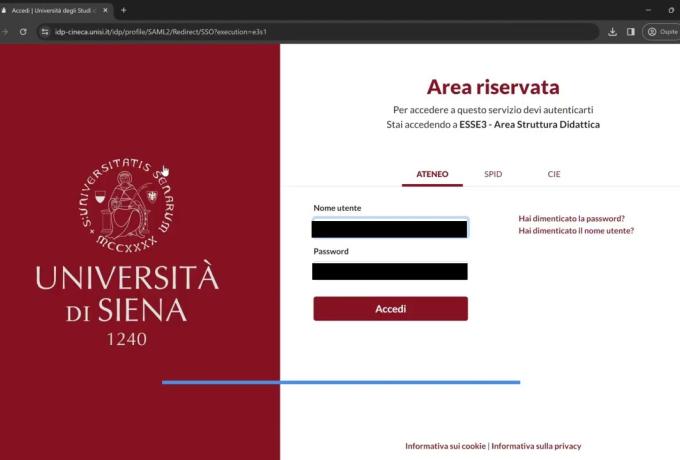
Task: Focus the Password input field
Action: click(x=390, y=271)
